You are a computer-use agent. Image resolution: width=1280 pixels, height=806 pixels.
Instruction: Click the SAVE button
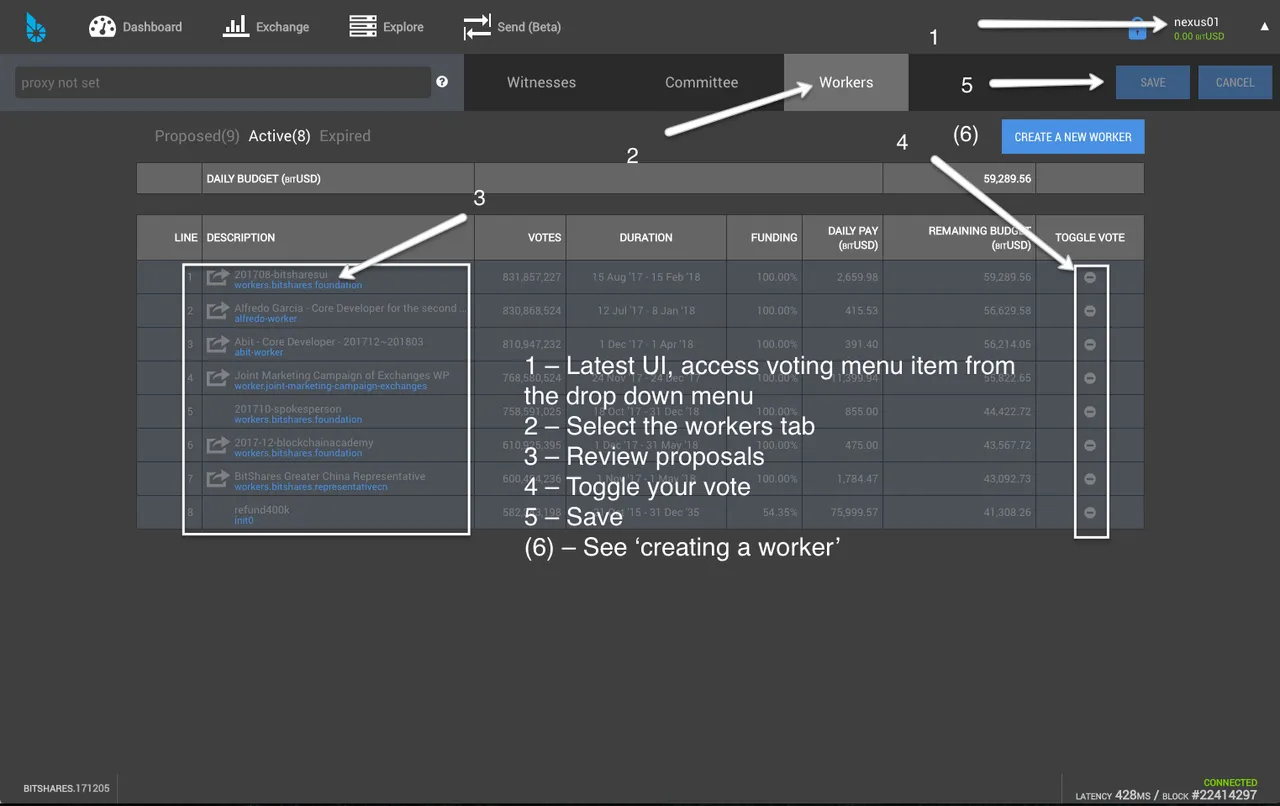(1153, 82)
